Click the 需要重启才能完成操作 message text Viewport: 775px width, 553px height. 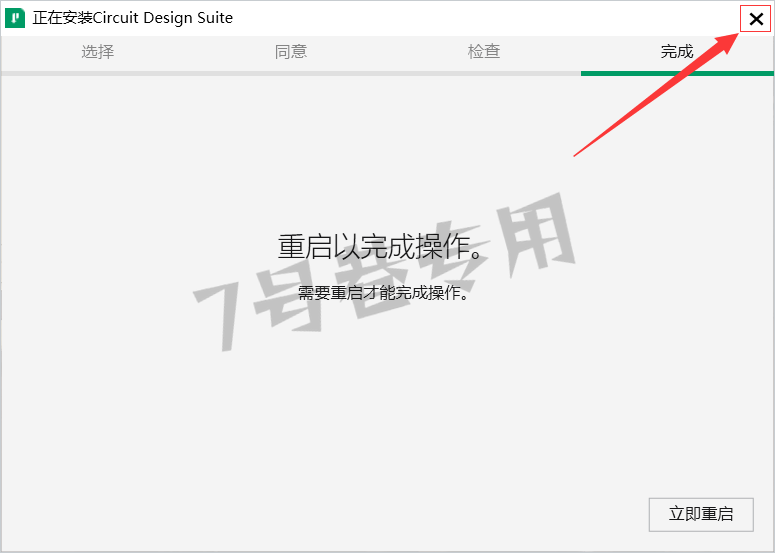click(383, 293)
